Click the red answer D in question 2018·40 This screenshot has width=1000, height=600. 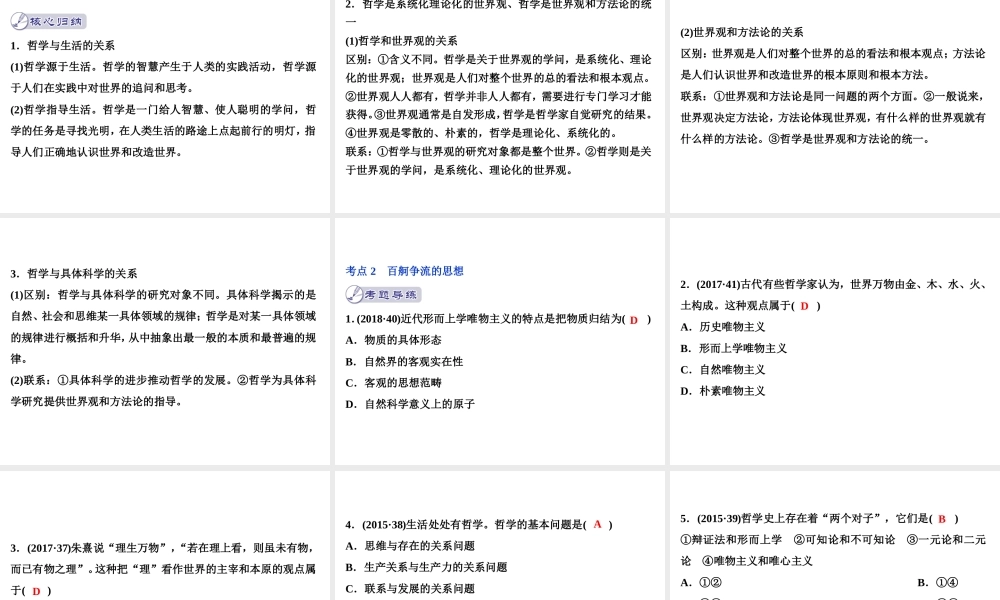click(634, 320)
